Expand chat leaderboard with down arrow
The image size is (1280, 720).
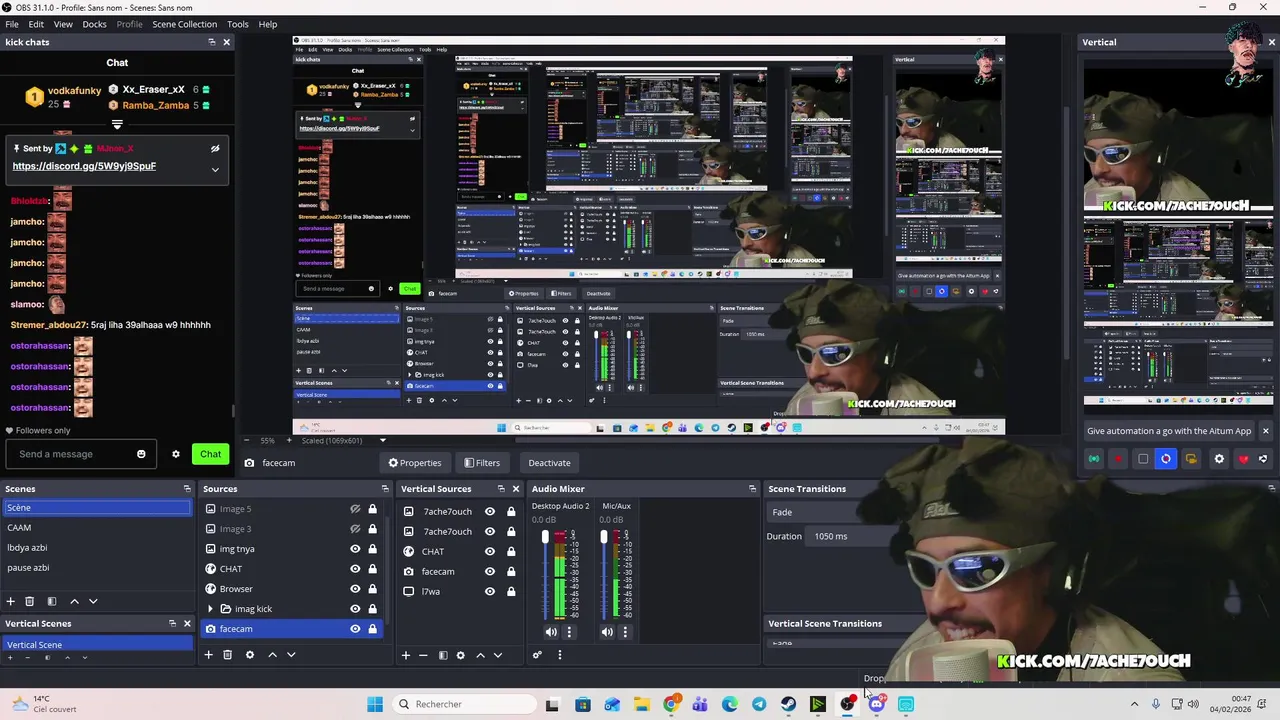[117, 125]
